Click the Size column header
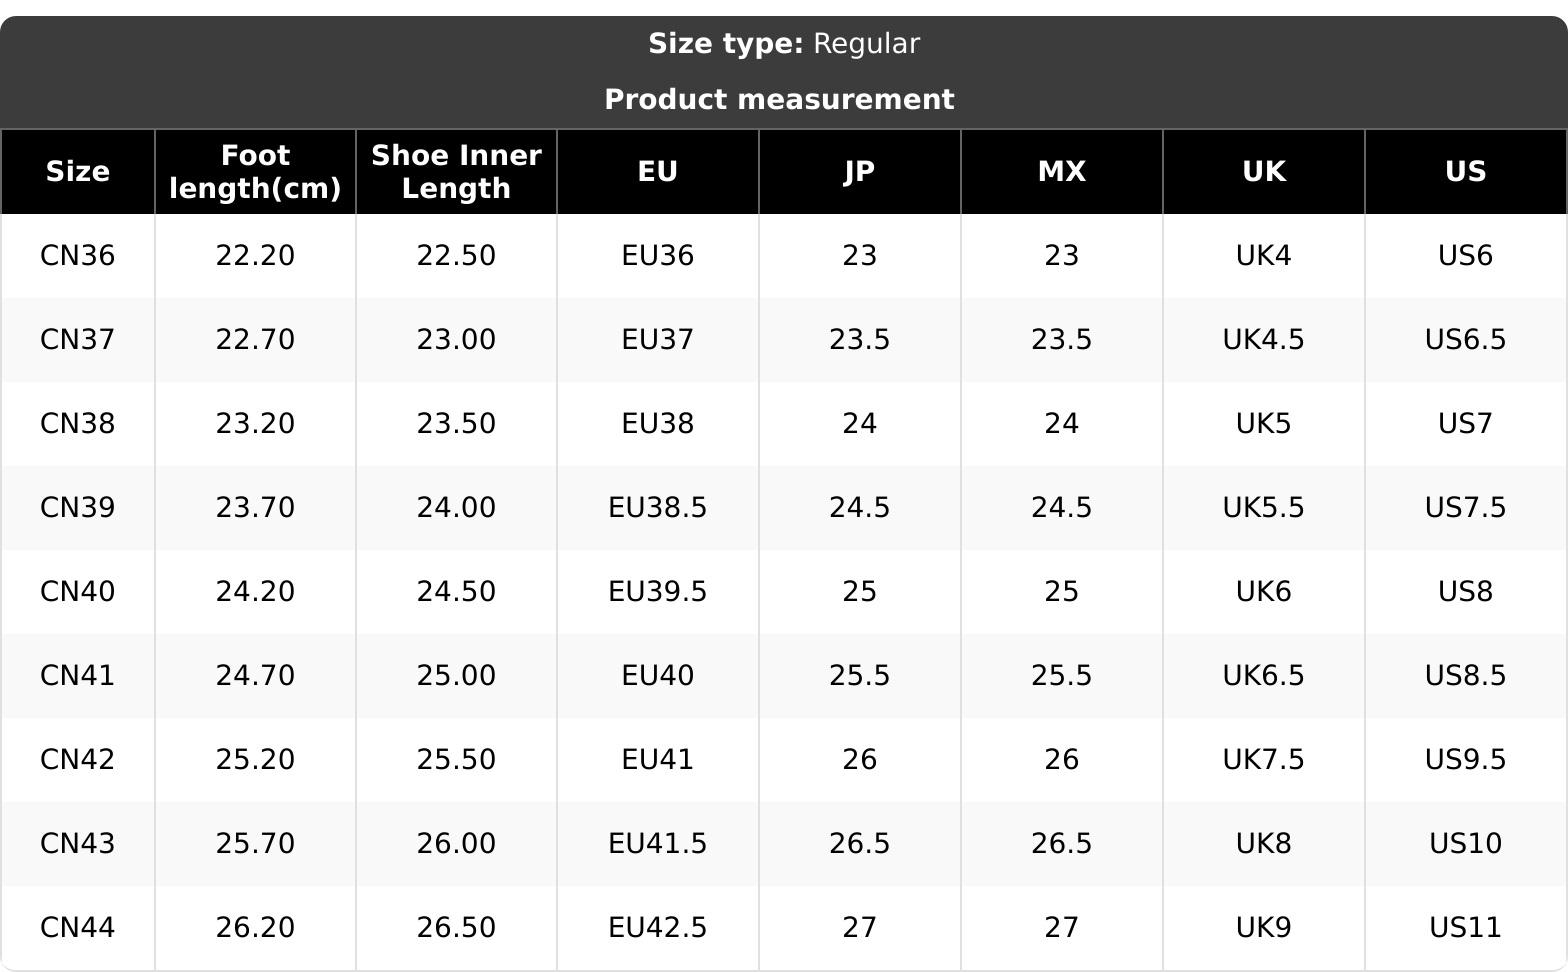Screen dimensions: 1568x972 pyautogui.click(x=77, y=171)
